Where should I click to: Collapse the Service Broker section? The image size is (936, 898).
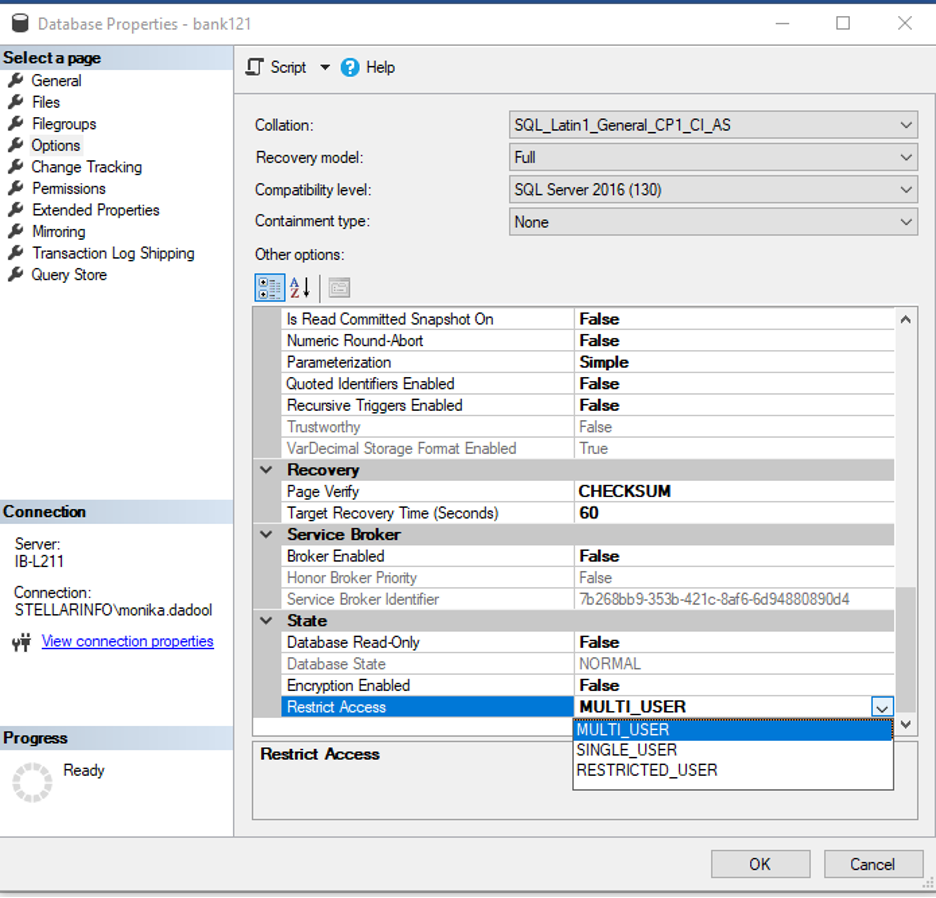(x=266, y=534)
